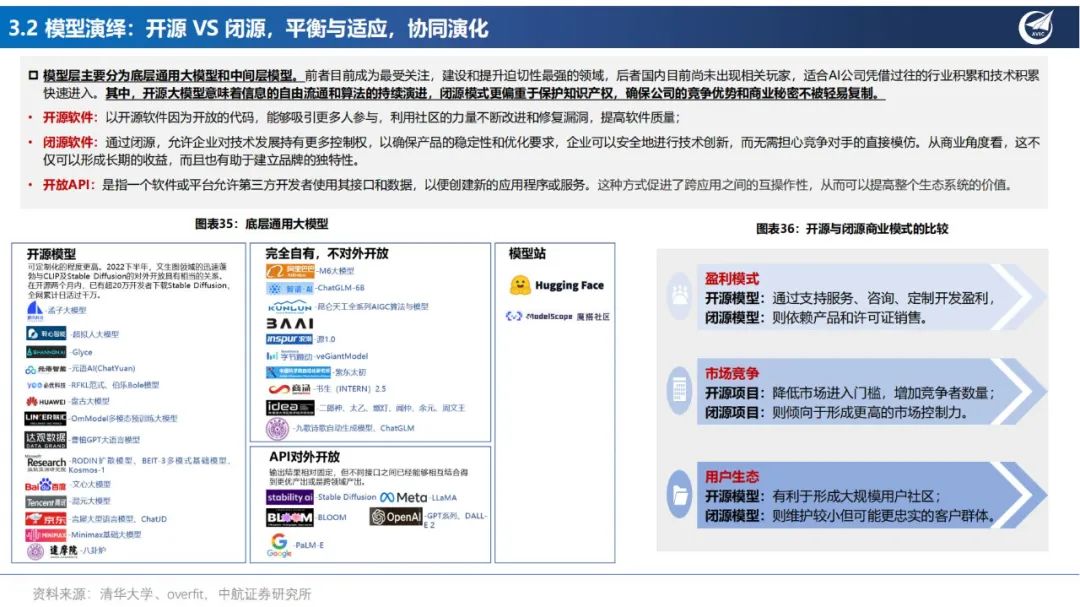Click the folder icon beside 用户生态
Screen dimensions: 1080x607
click(680, 495)
